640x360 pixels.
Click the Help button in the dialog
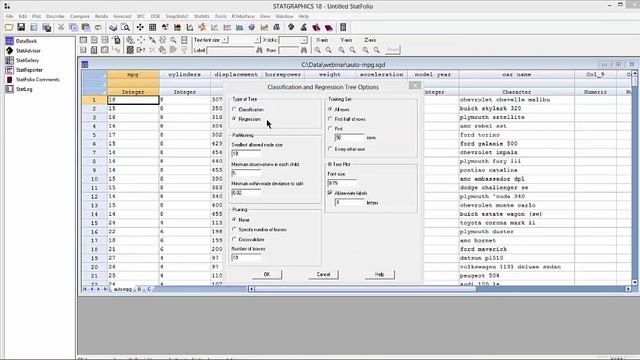click(x=379, y=274)
